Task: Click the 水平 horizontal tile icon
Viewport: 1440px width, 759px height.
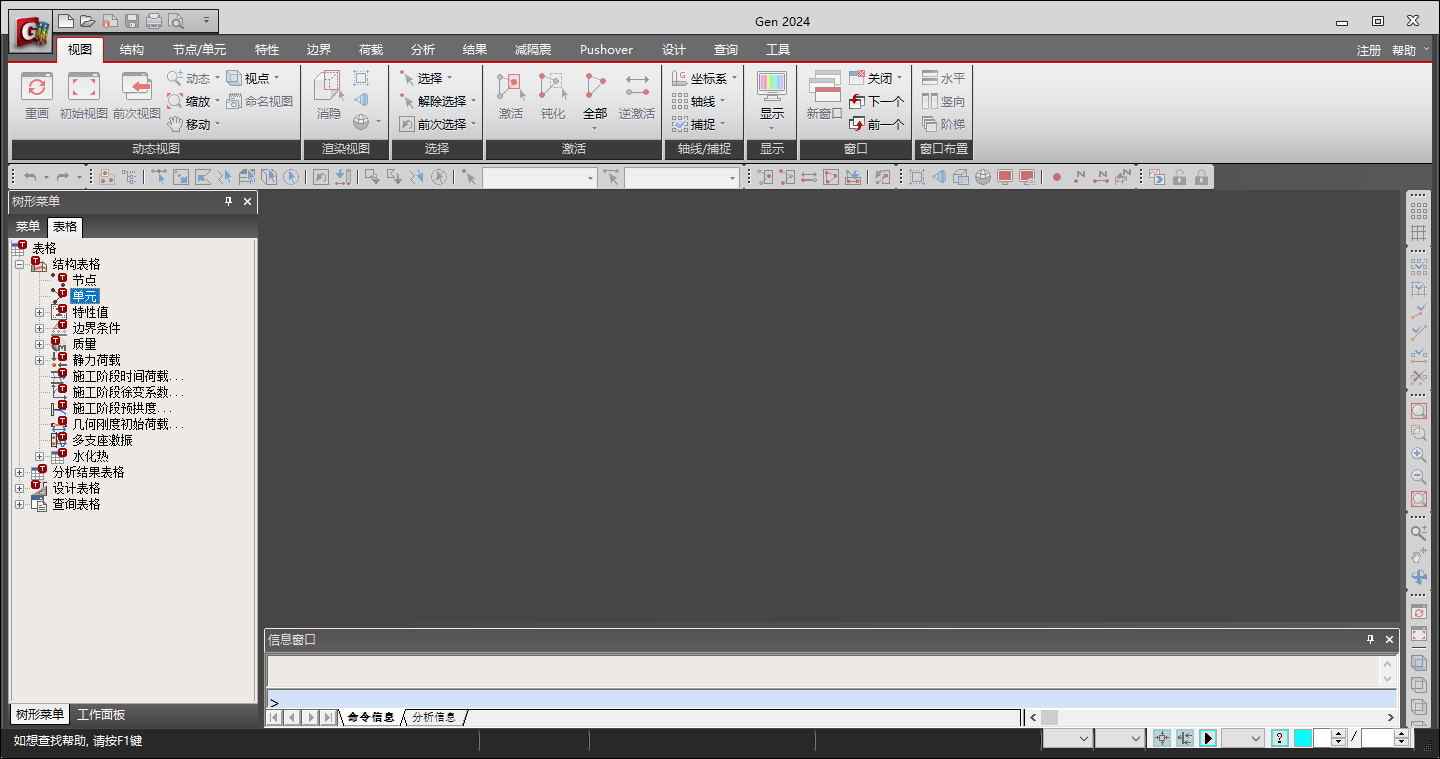Action: coord(930,78)
